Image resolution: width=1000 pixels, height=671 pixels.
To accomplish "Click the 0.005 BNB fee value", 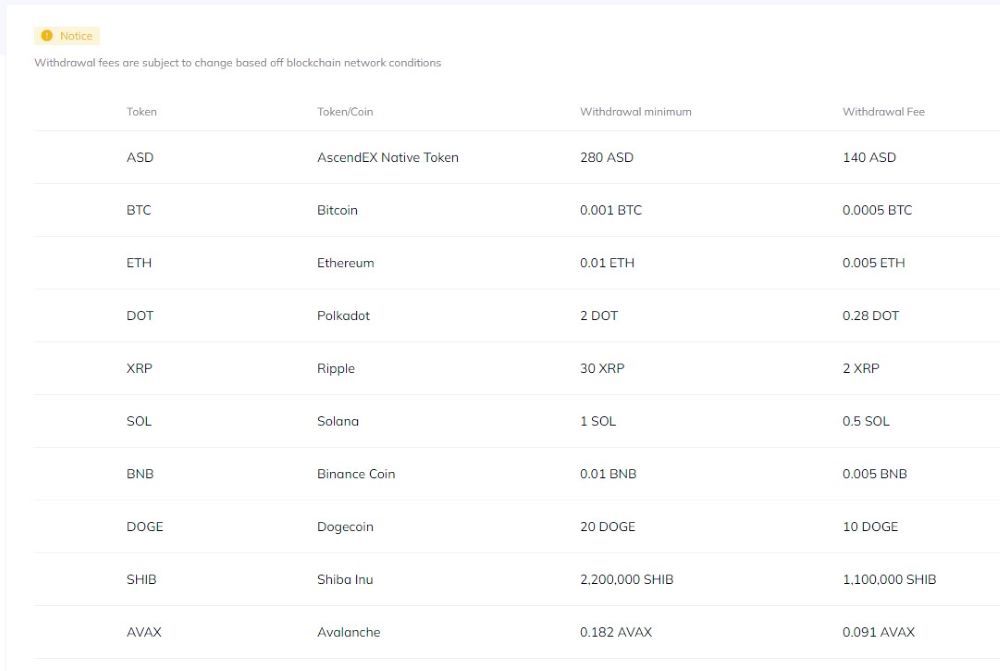I will (874, 474).
